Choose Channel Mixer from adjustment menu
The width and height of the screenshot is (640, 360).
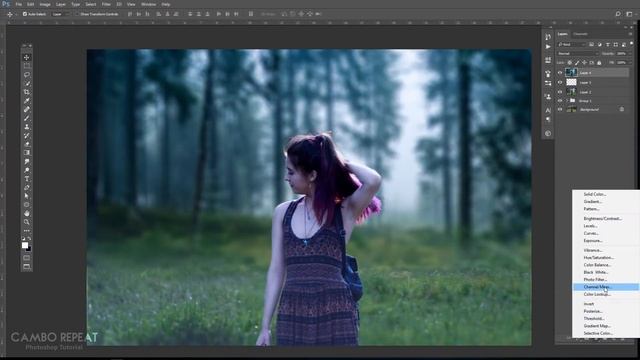coord(606,287)
